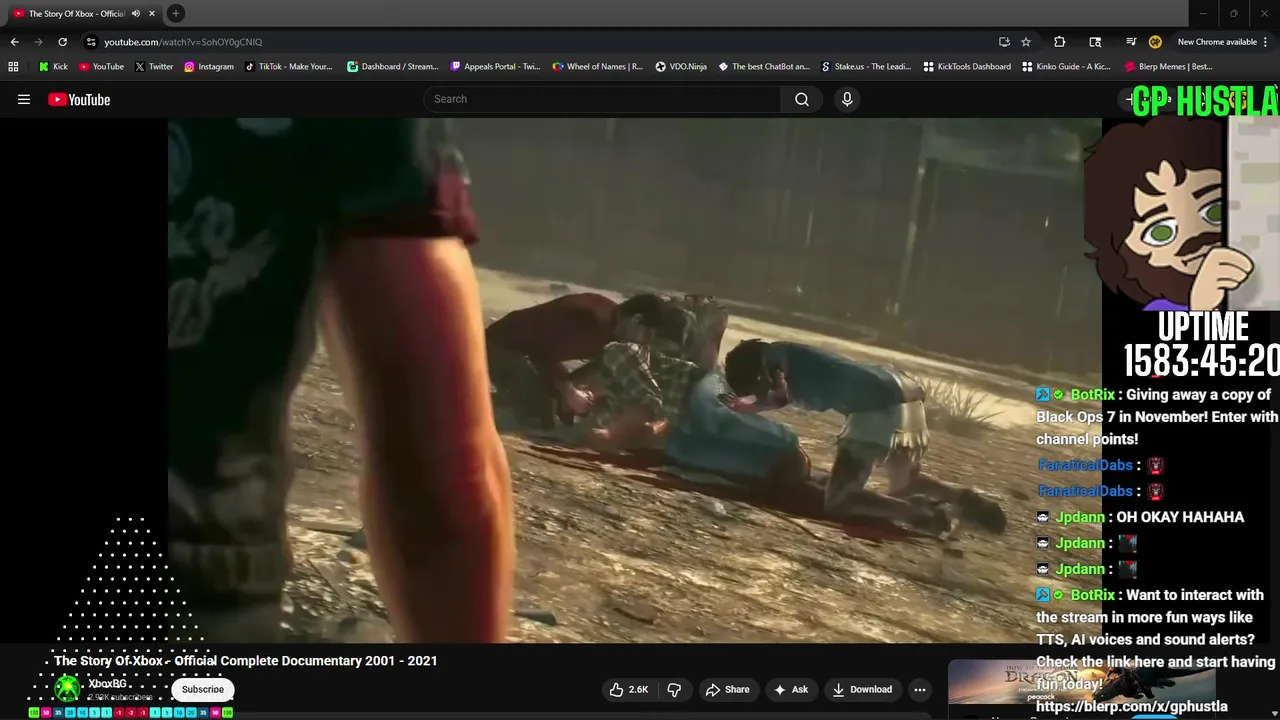
Task: Like the video with thumbs up
Action: [x=629, y=689]
